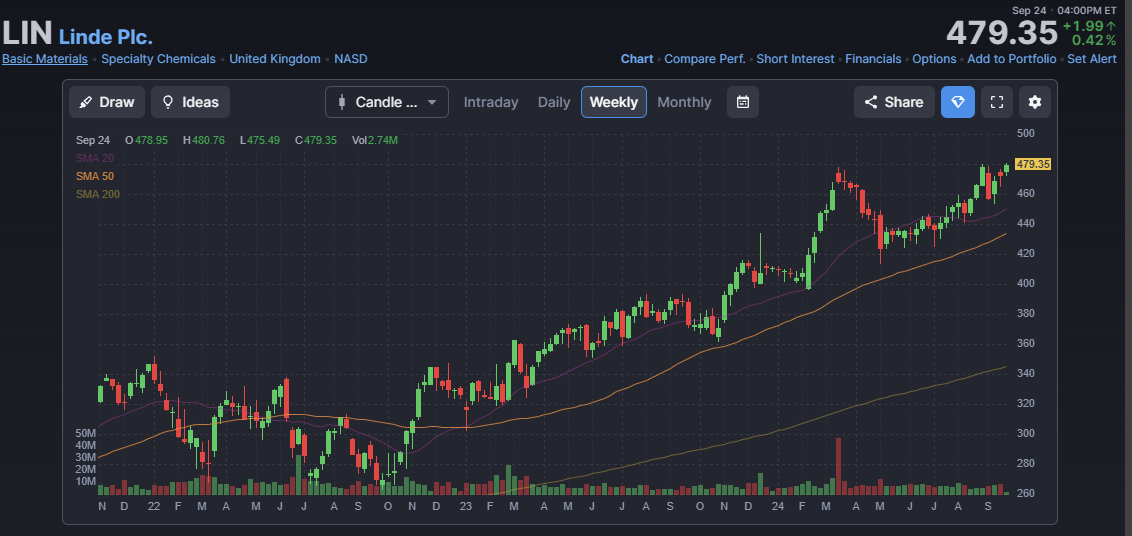Switch to Intraday timeframe

491,102
